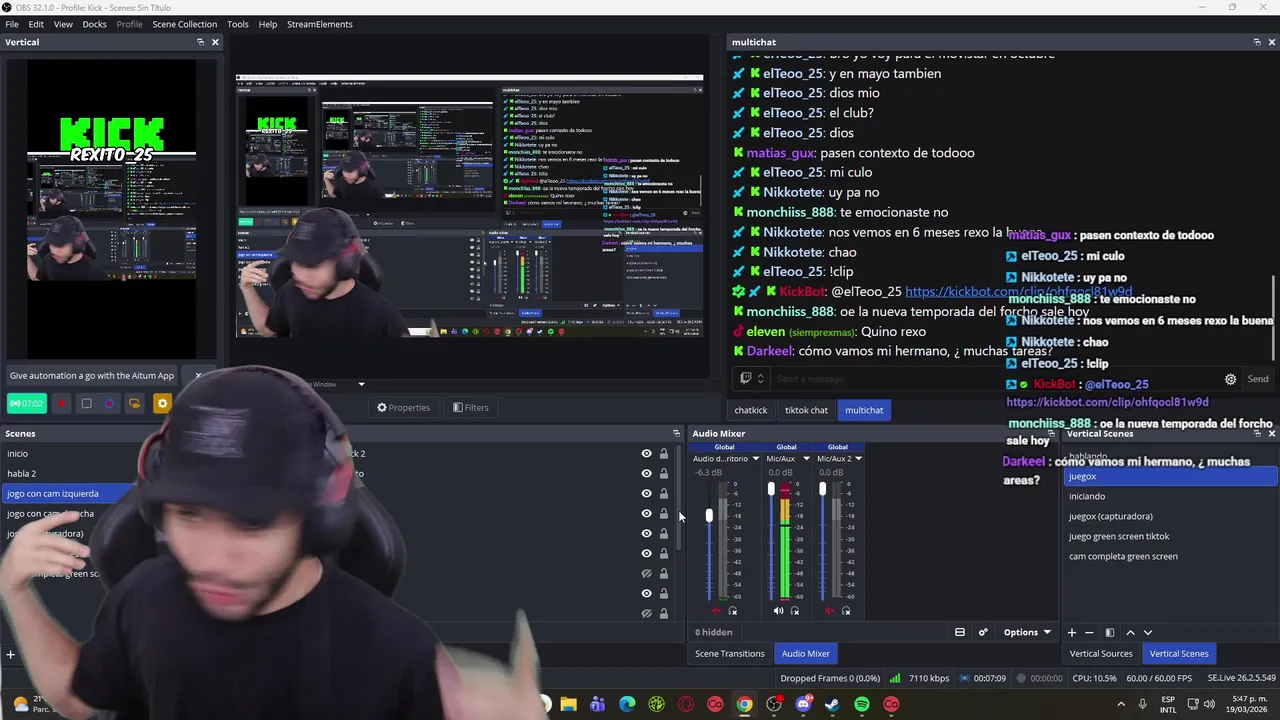The height and width of the screenshot is (720, 1280).
Task: Click the Properties button
Action: (403, 407)
